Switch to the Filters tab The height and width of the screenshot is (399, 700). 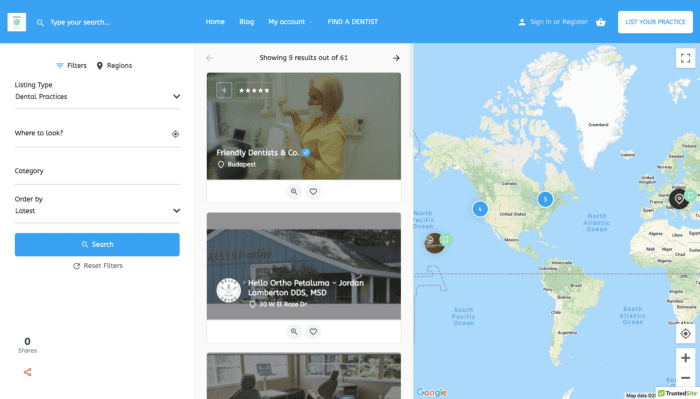(71, 66)
